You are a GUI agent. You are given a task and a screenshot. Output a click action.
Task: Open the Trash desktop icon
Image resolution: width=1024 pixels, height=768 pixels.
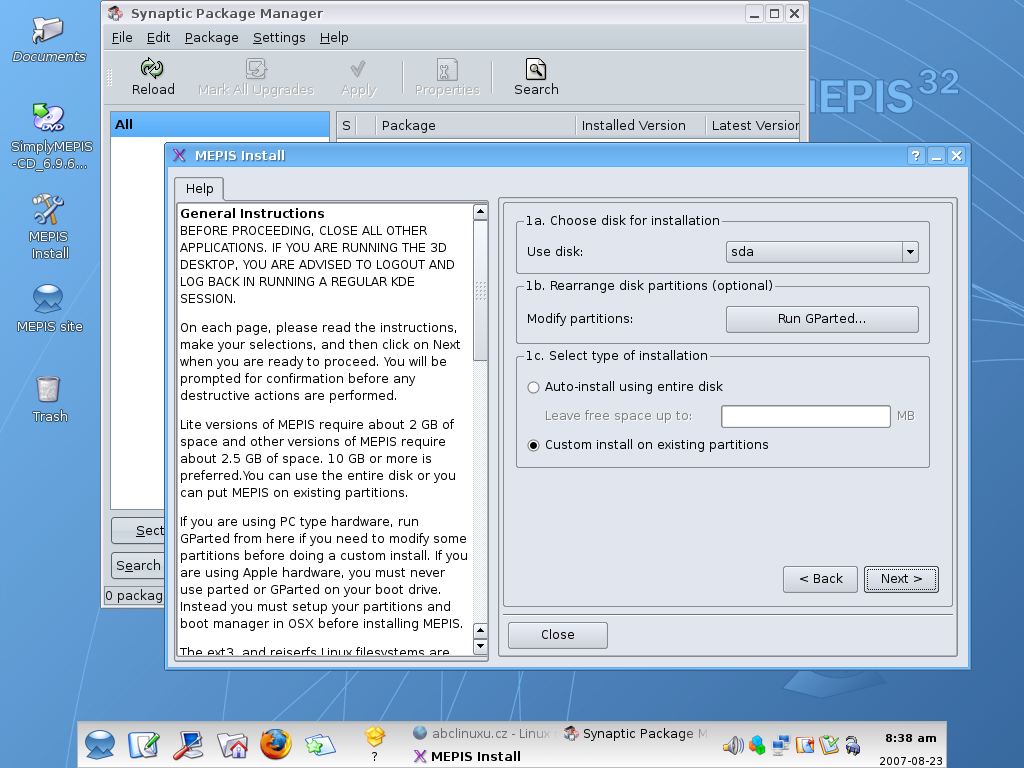click(x=48, y=388)
